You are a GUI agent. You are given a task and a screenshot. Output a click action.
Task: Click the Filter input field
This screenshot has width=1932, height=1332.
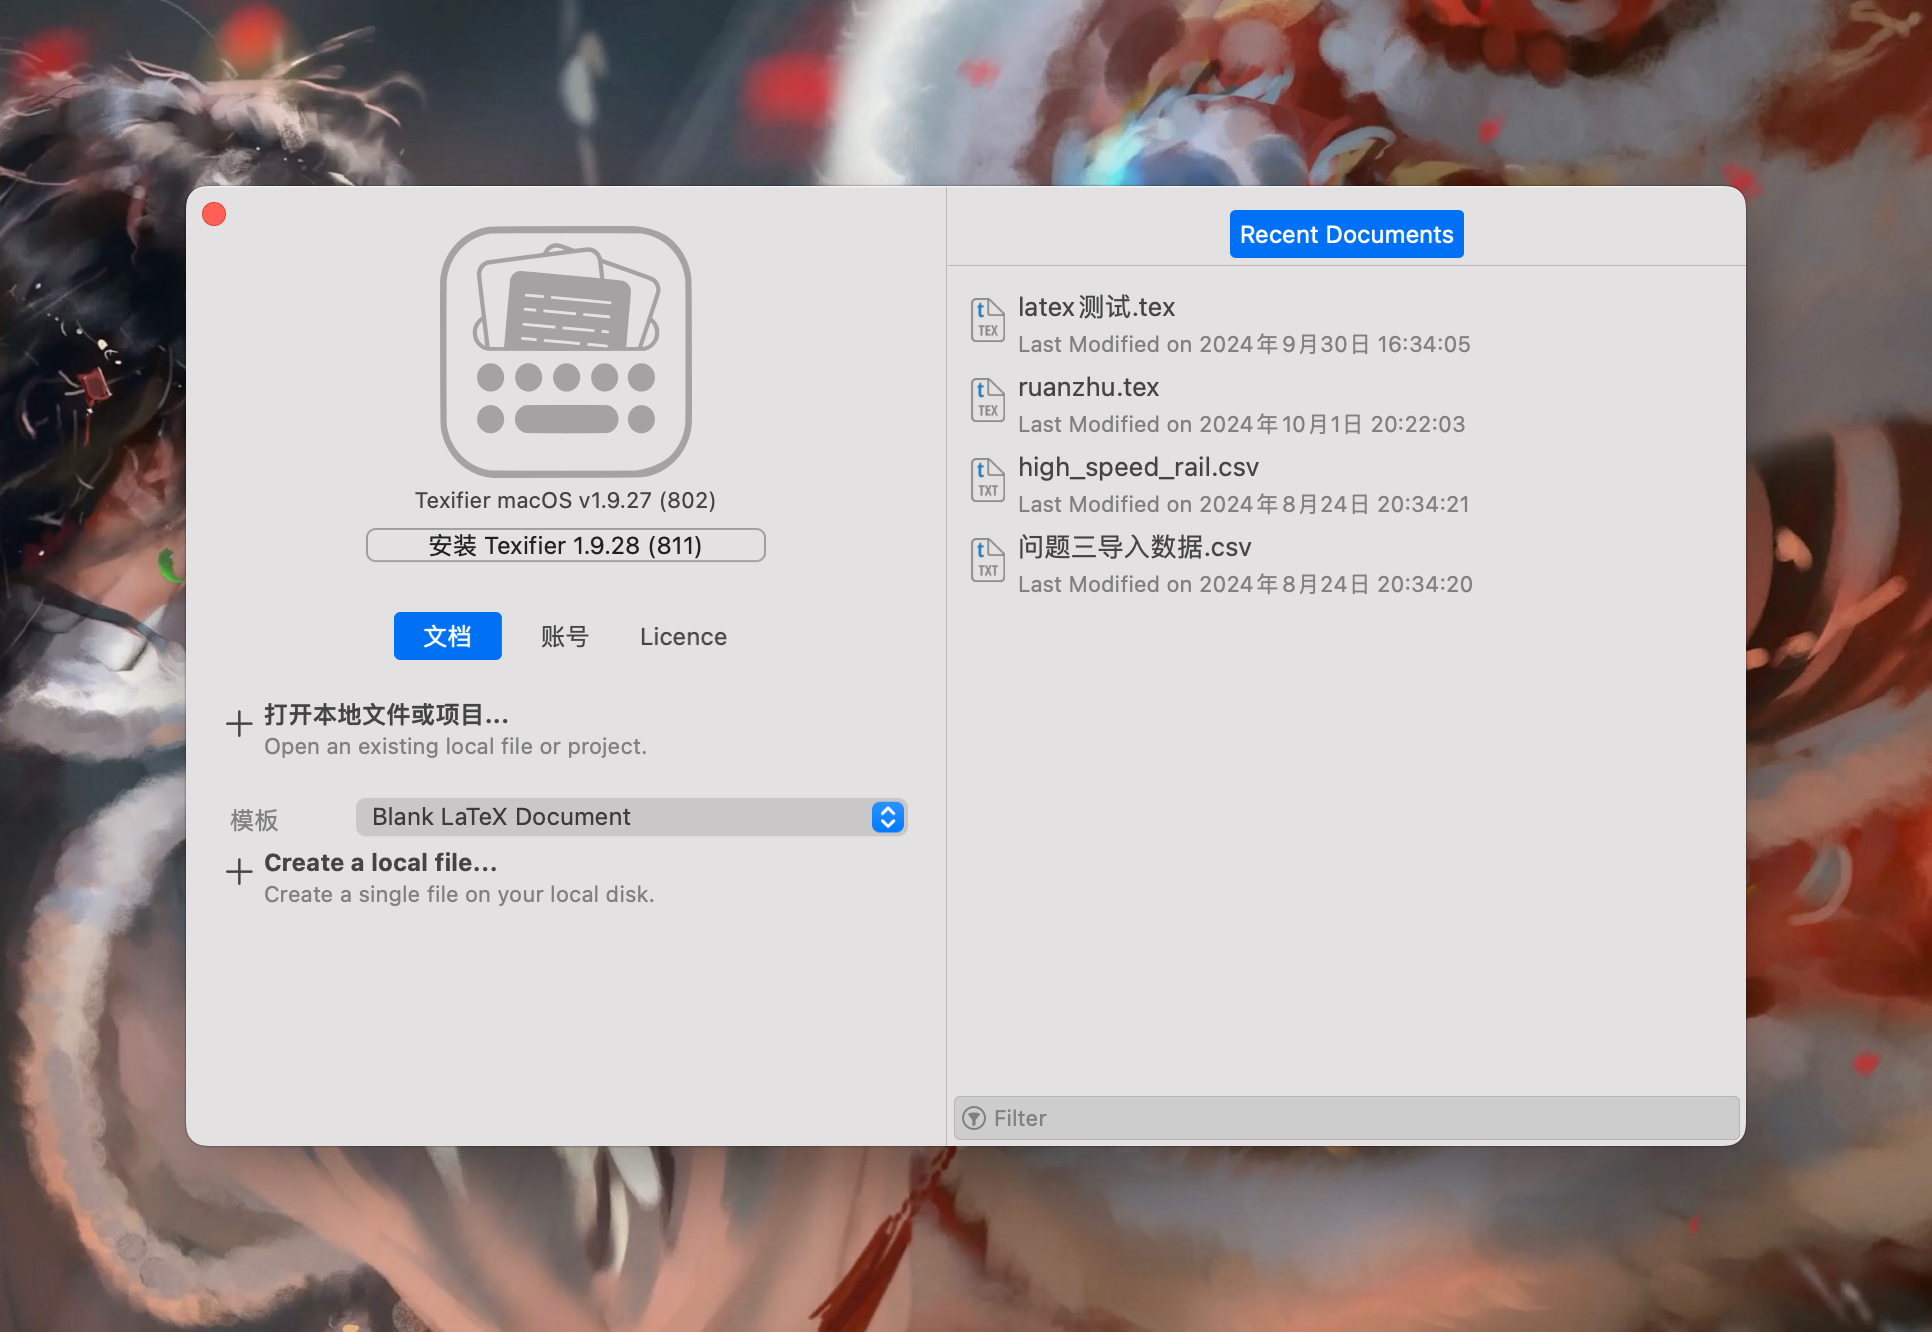coord(1346,1118)
